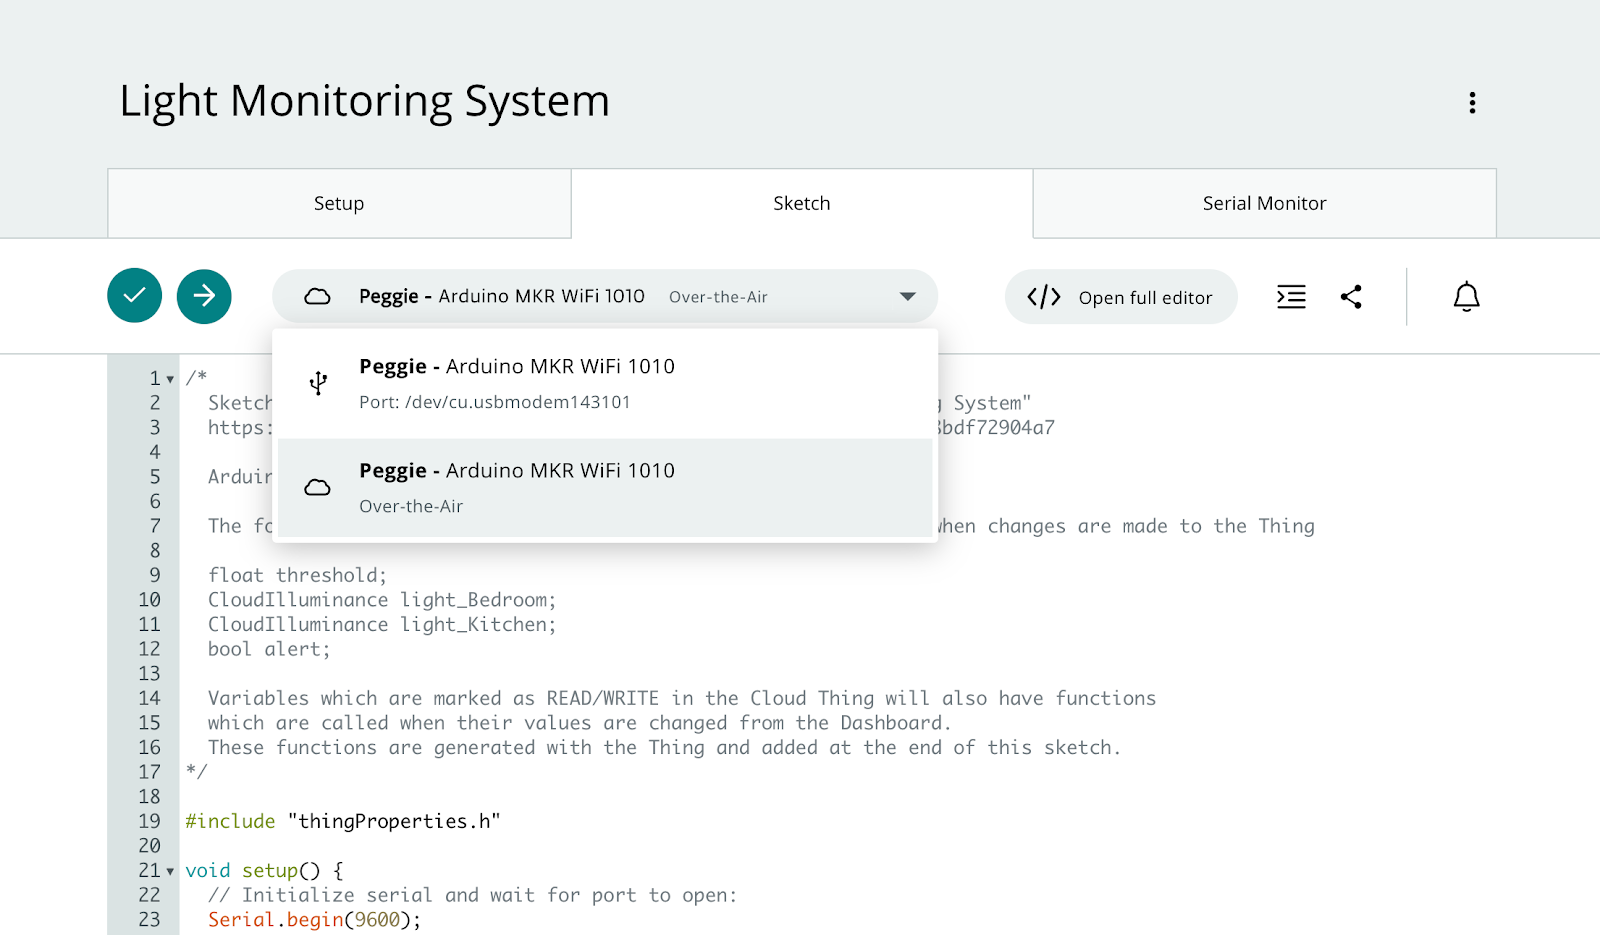Open the notifications bell
This screenshot has height=935, width=1600.
pos(1466,297)
